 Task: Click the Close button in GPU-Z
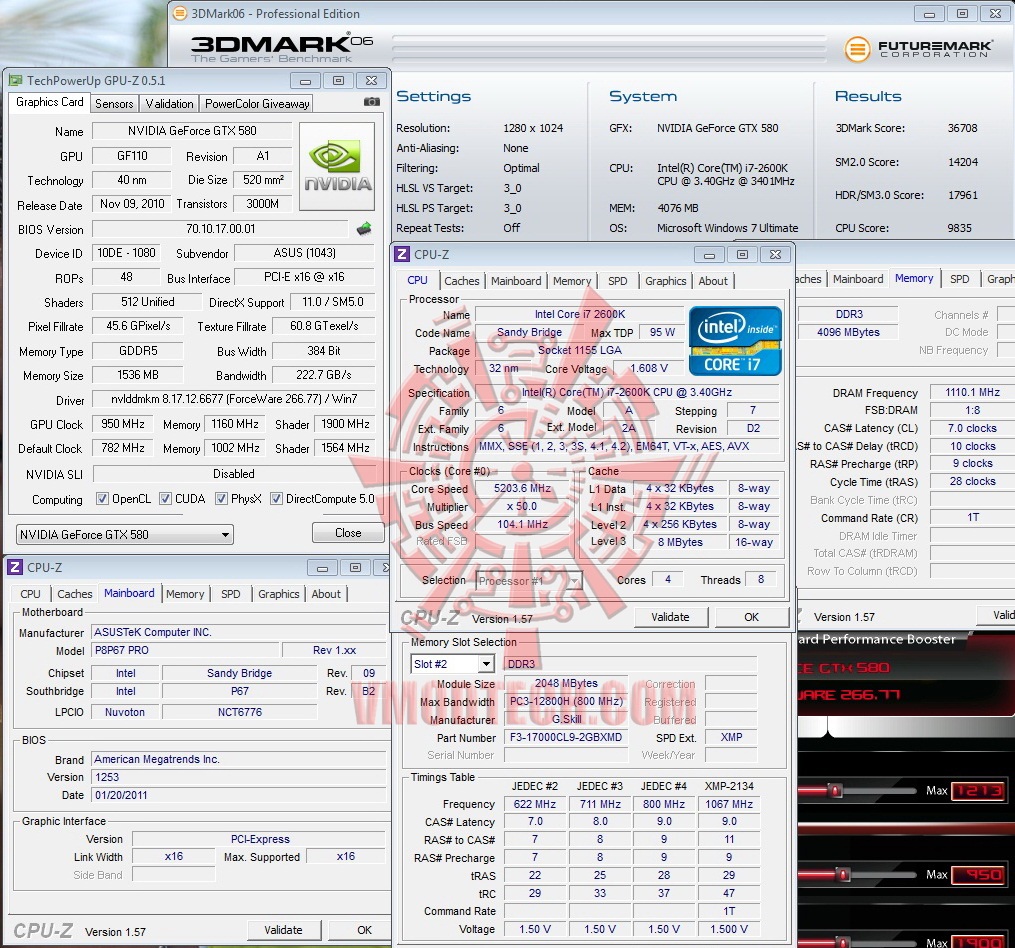point(348,533)
